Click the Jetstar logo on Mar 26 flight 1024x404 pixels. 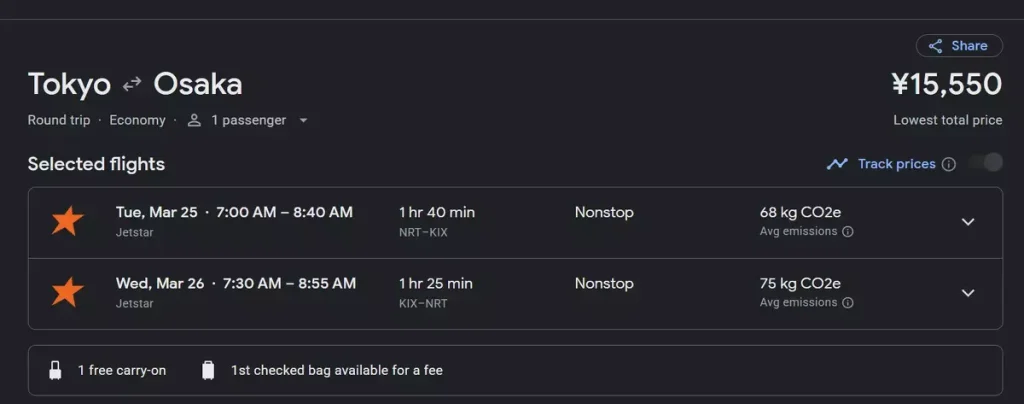click(68, 293)
